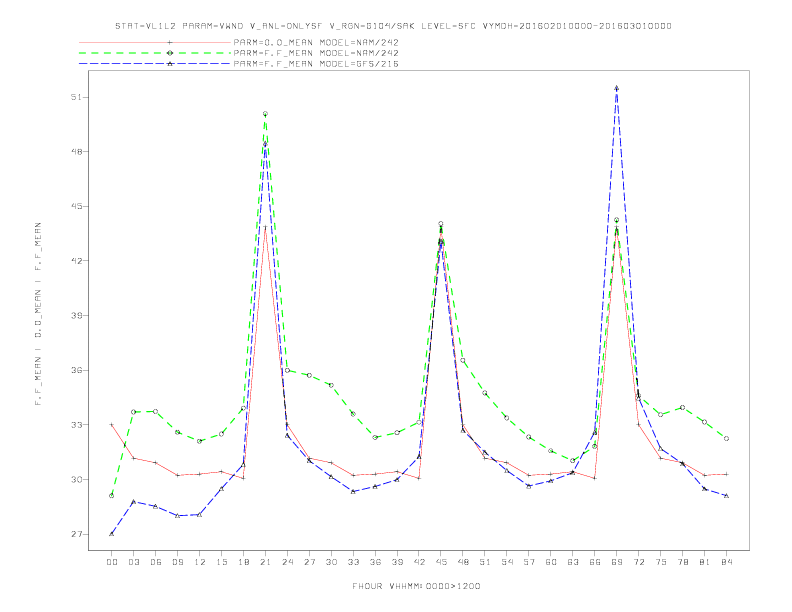The height and width of the screenshot is (612, 792).
Task: Click x-axis forecast hour label 63
Action: tap(573, 562)
